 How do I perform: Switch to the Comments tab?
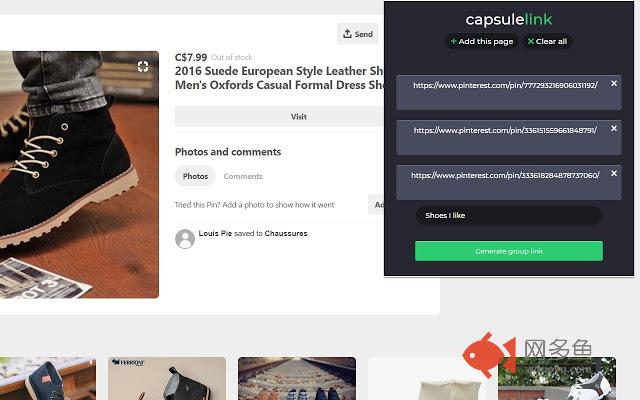(x=243, y=176)
